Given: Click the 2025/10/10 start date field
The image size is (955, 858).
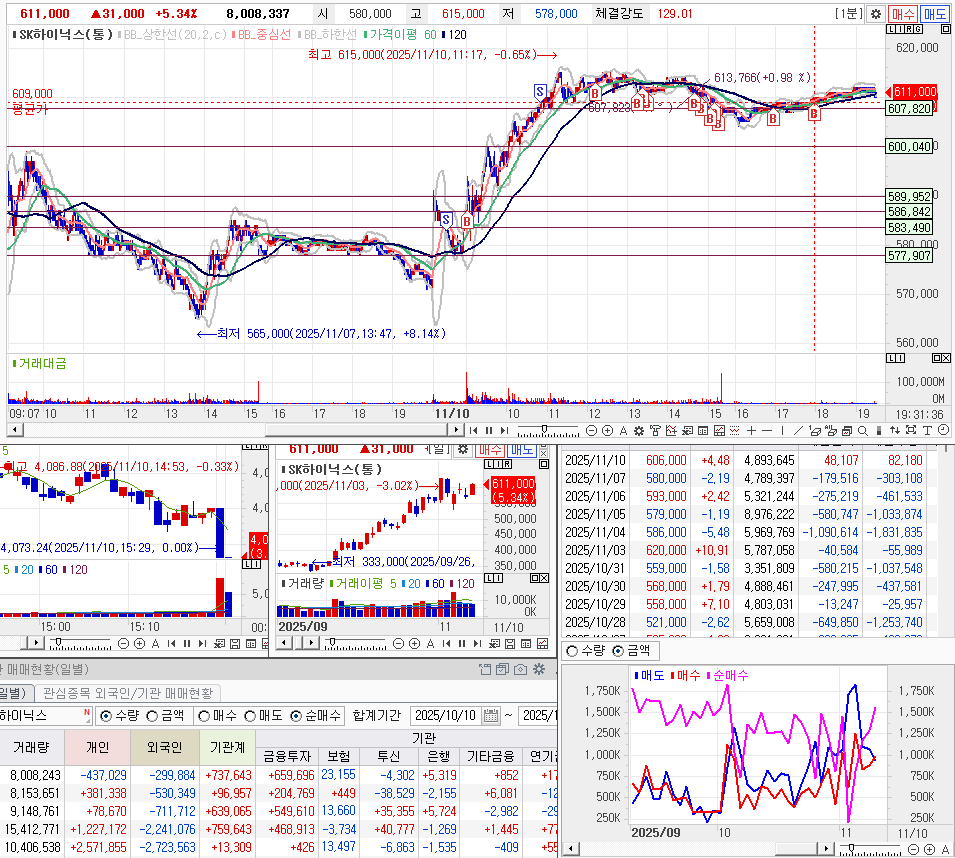Looking at the screenshot, I should (445, 716).
